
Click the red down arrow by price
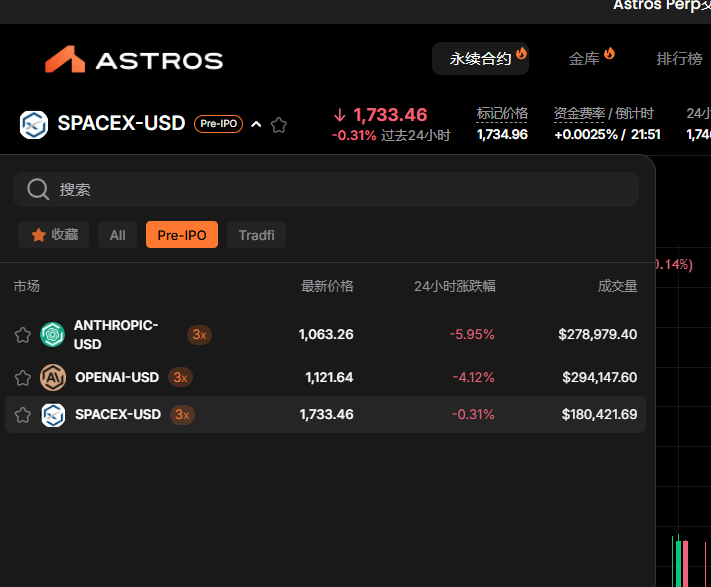coord(340,115)
